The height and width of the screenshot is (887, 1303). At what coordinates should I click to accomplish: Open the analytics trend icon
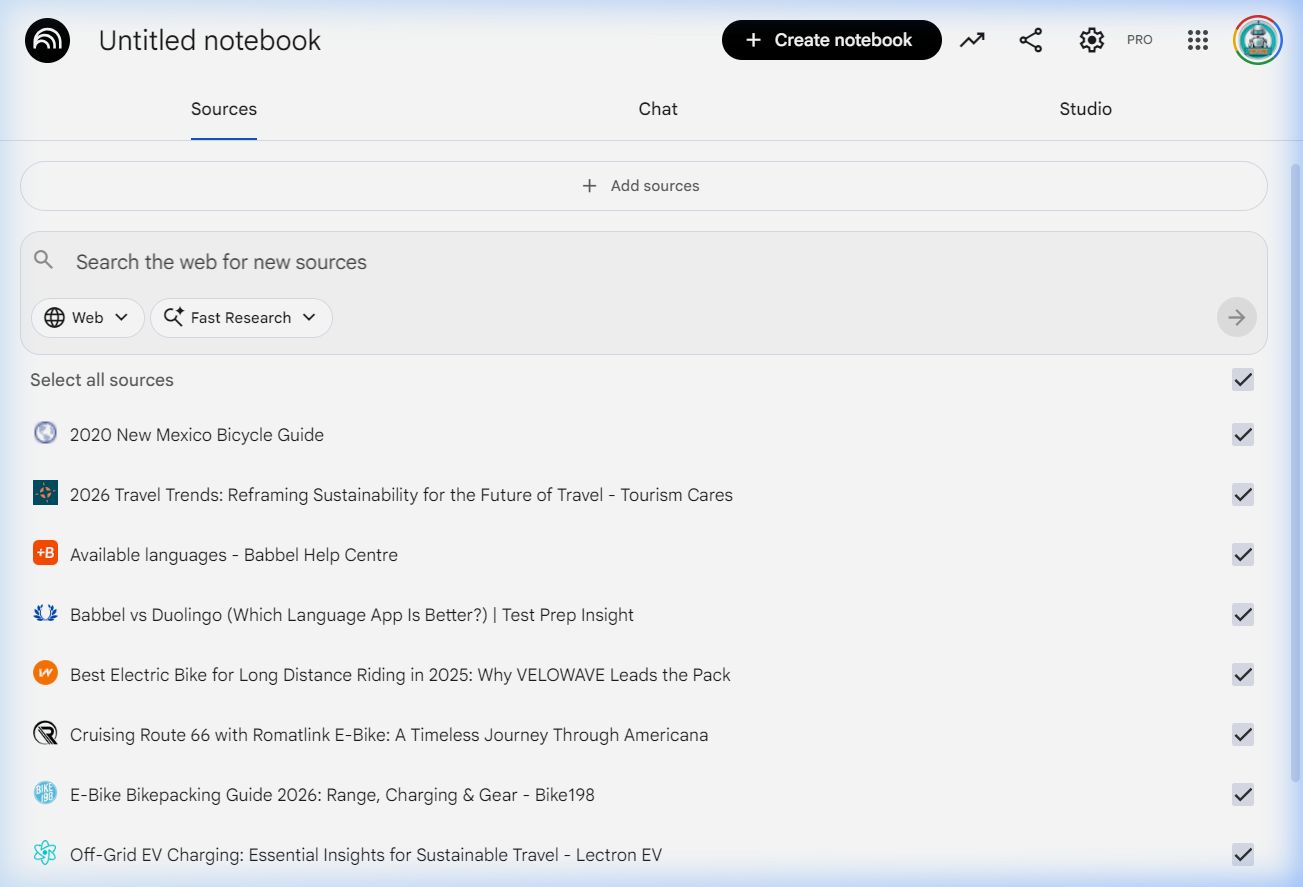pos(972,40)
